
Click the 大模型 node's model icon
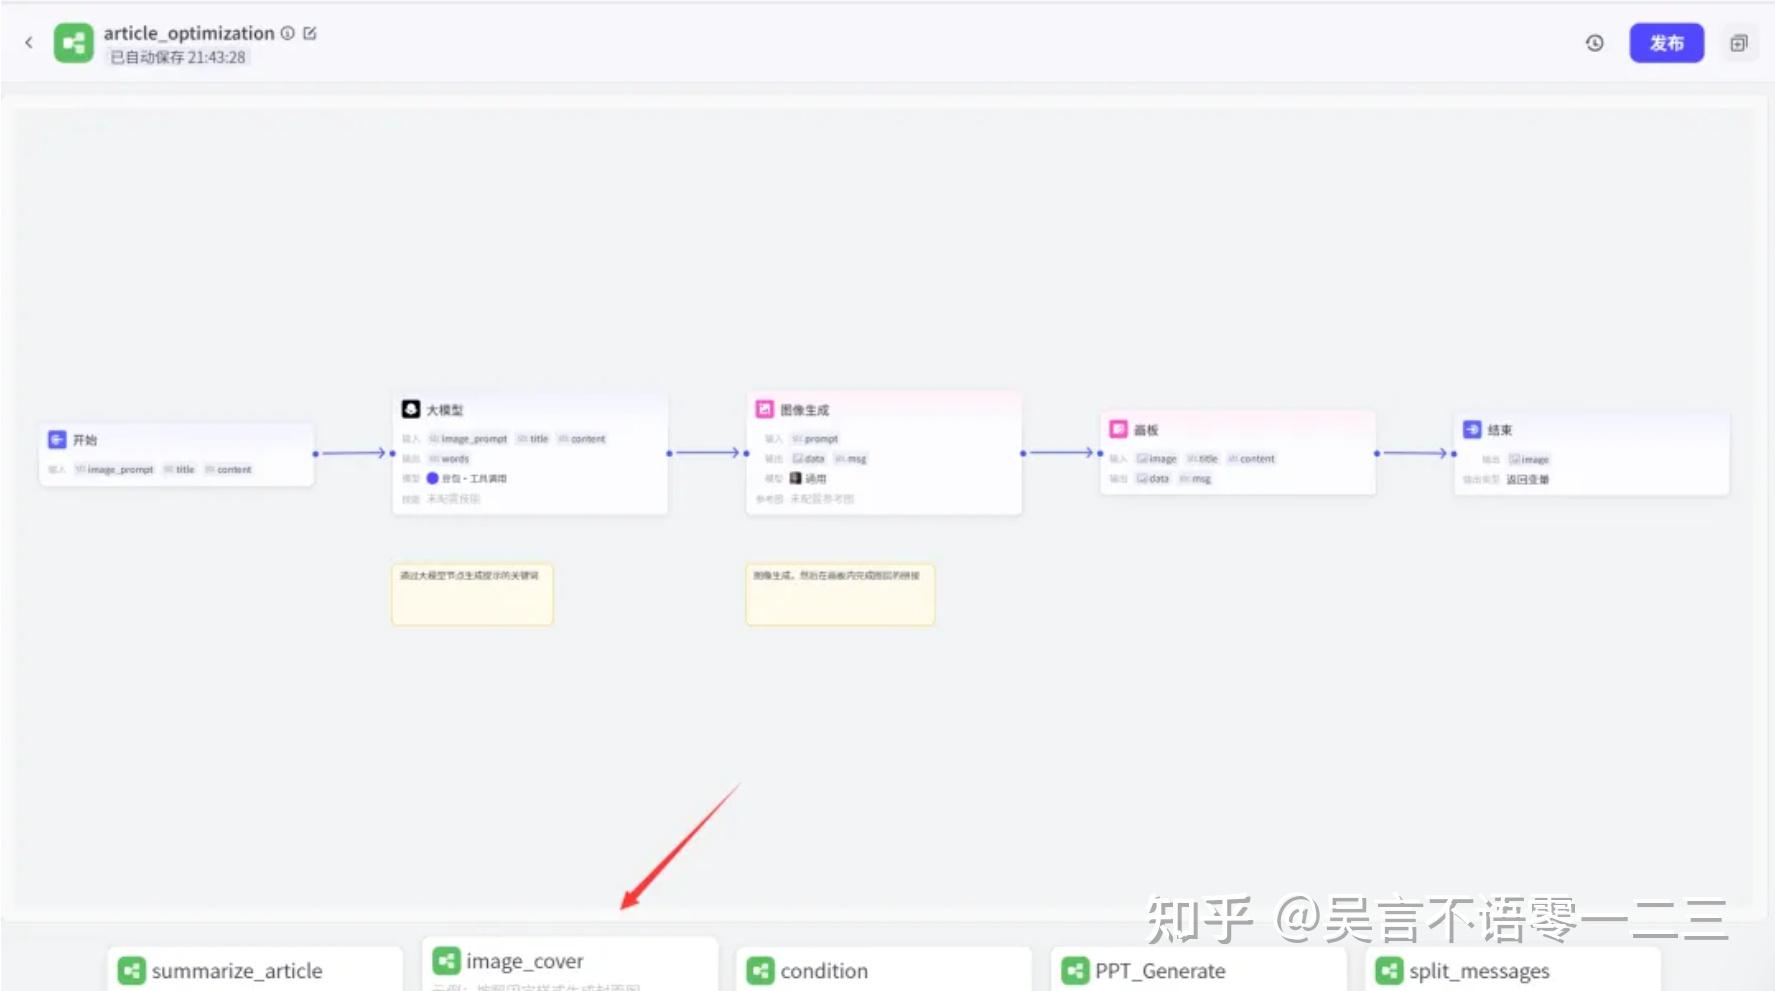409,408
